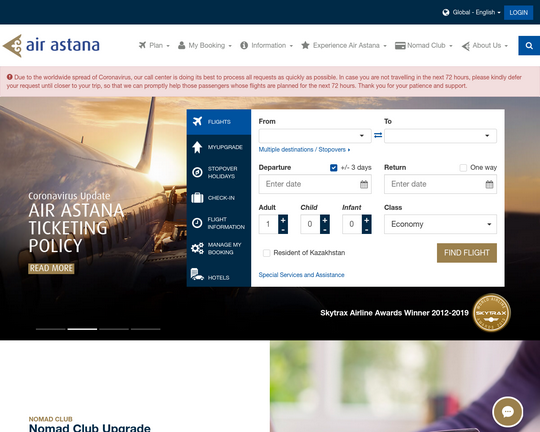
Task: Click the Child count field
Action: (310, 224)
